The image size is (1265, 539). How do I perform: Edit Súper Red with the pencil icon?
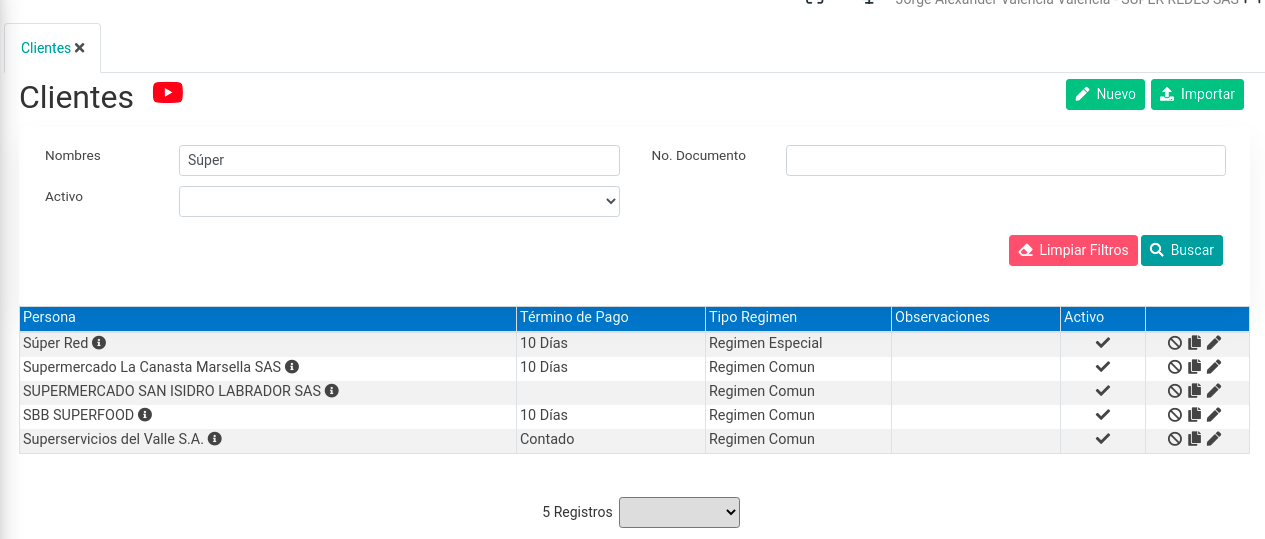1214,343
